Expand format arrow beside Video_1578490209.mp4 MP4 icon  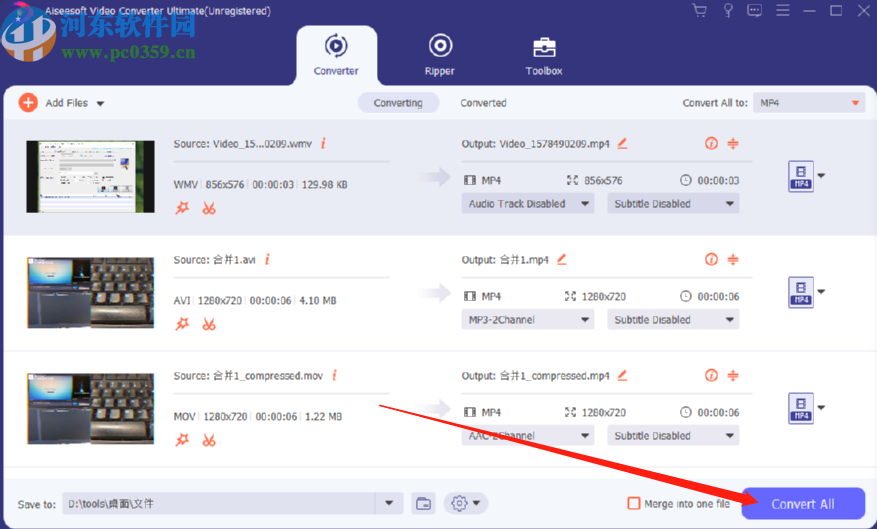(821, 176)
